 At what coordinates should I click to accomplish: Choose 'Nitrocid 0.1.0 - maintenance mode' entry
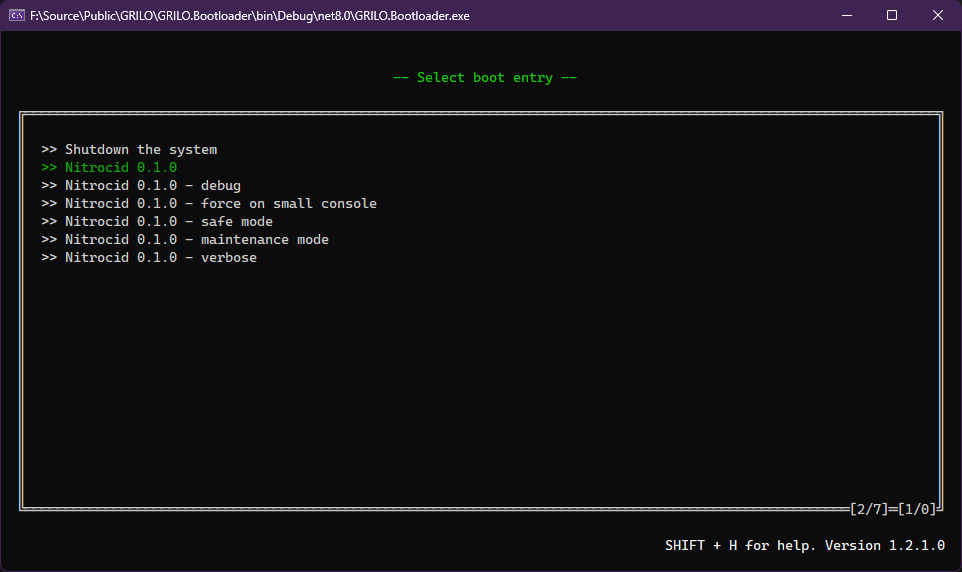point(197,240)
